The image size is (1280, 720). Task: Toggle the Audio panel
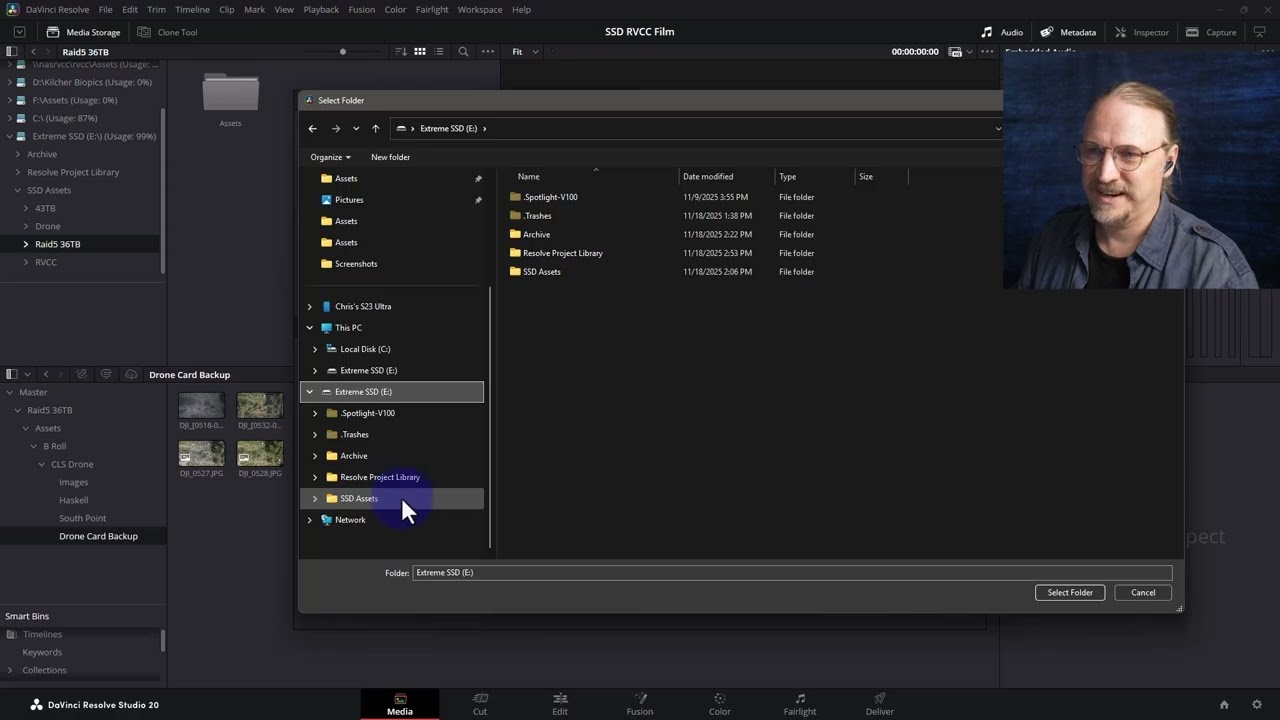point(1001,32)
